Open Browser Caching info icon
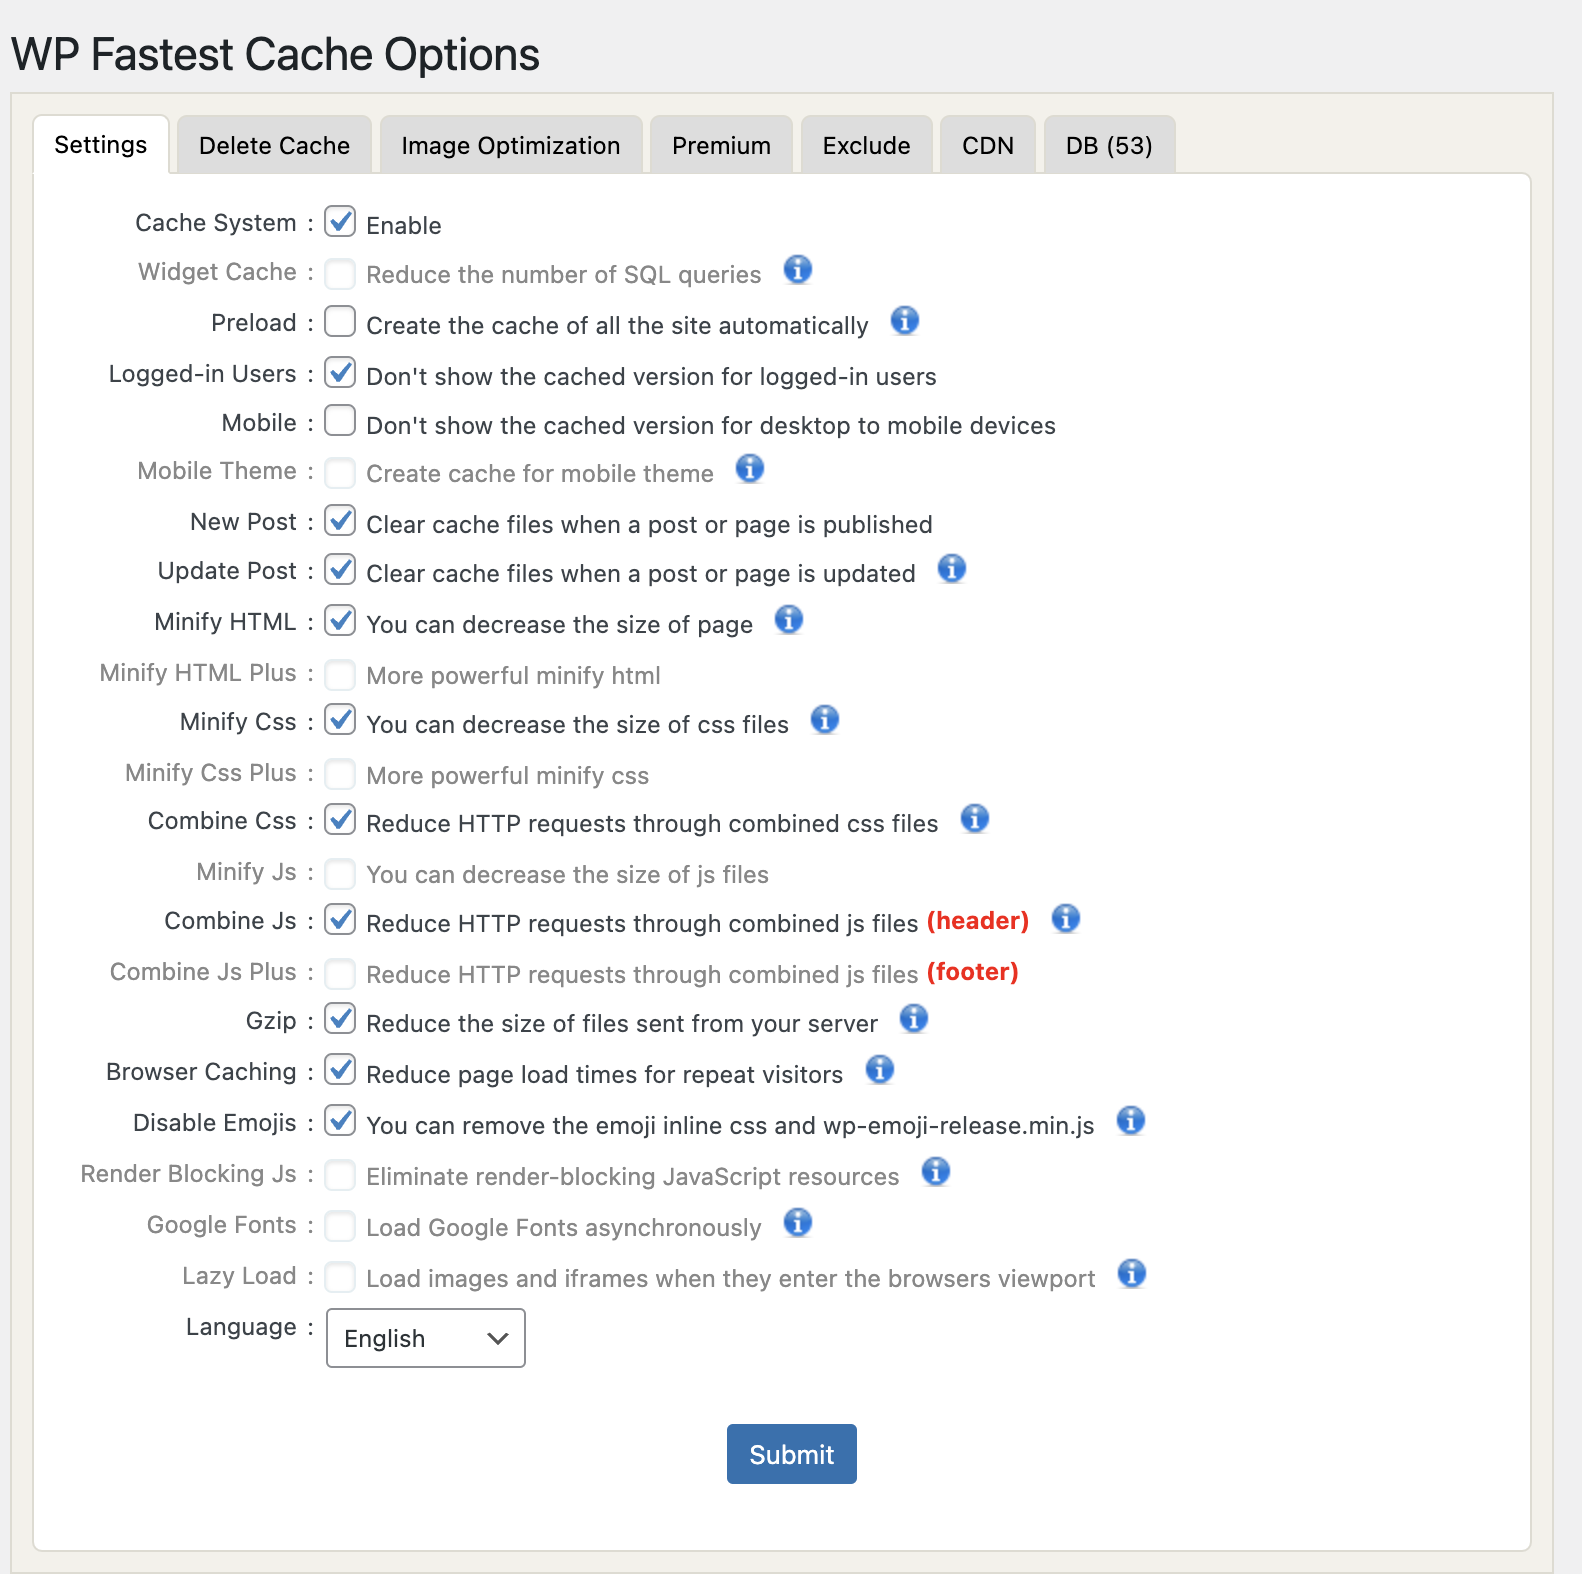This screenshot has height=1574, width=1582. [880, 1070]
